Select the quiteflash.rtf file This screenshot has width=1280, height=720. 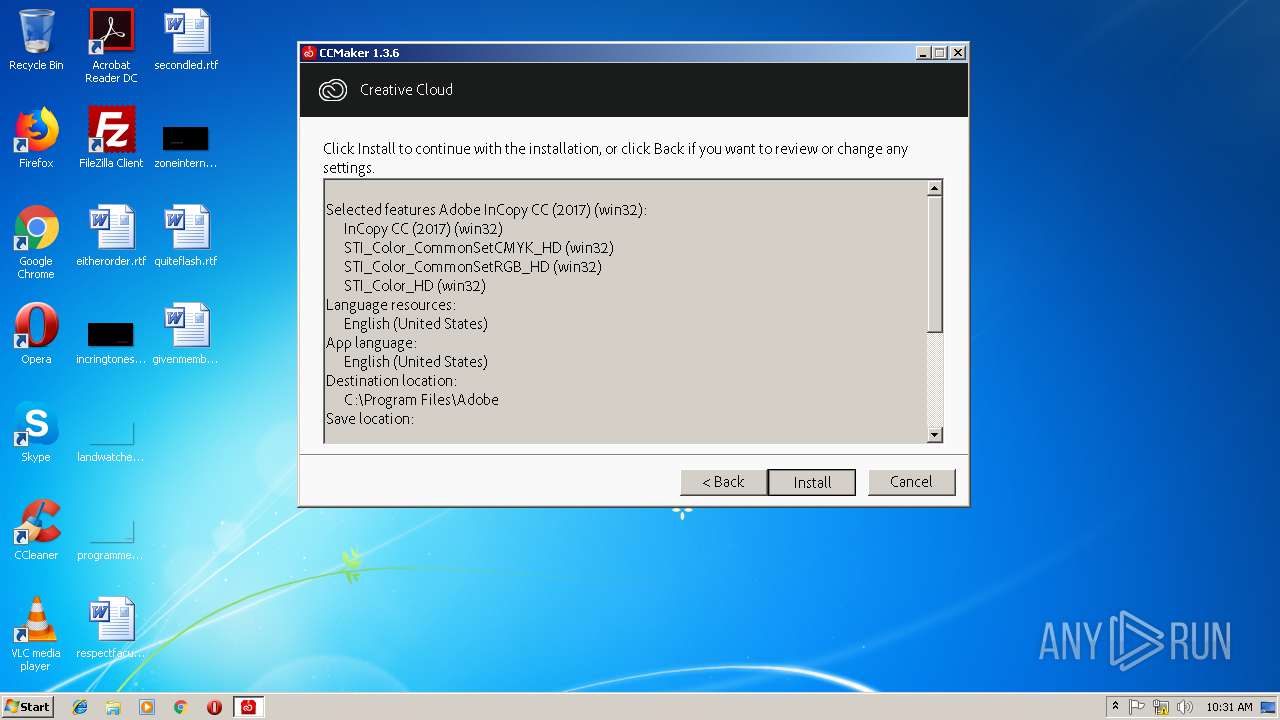tap(186, 236)
